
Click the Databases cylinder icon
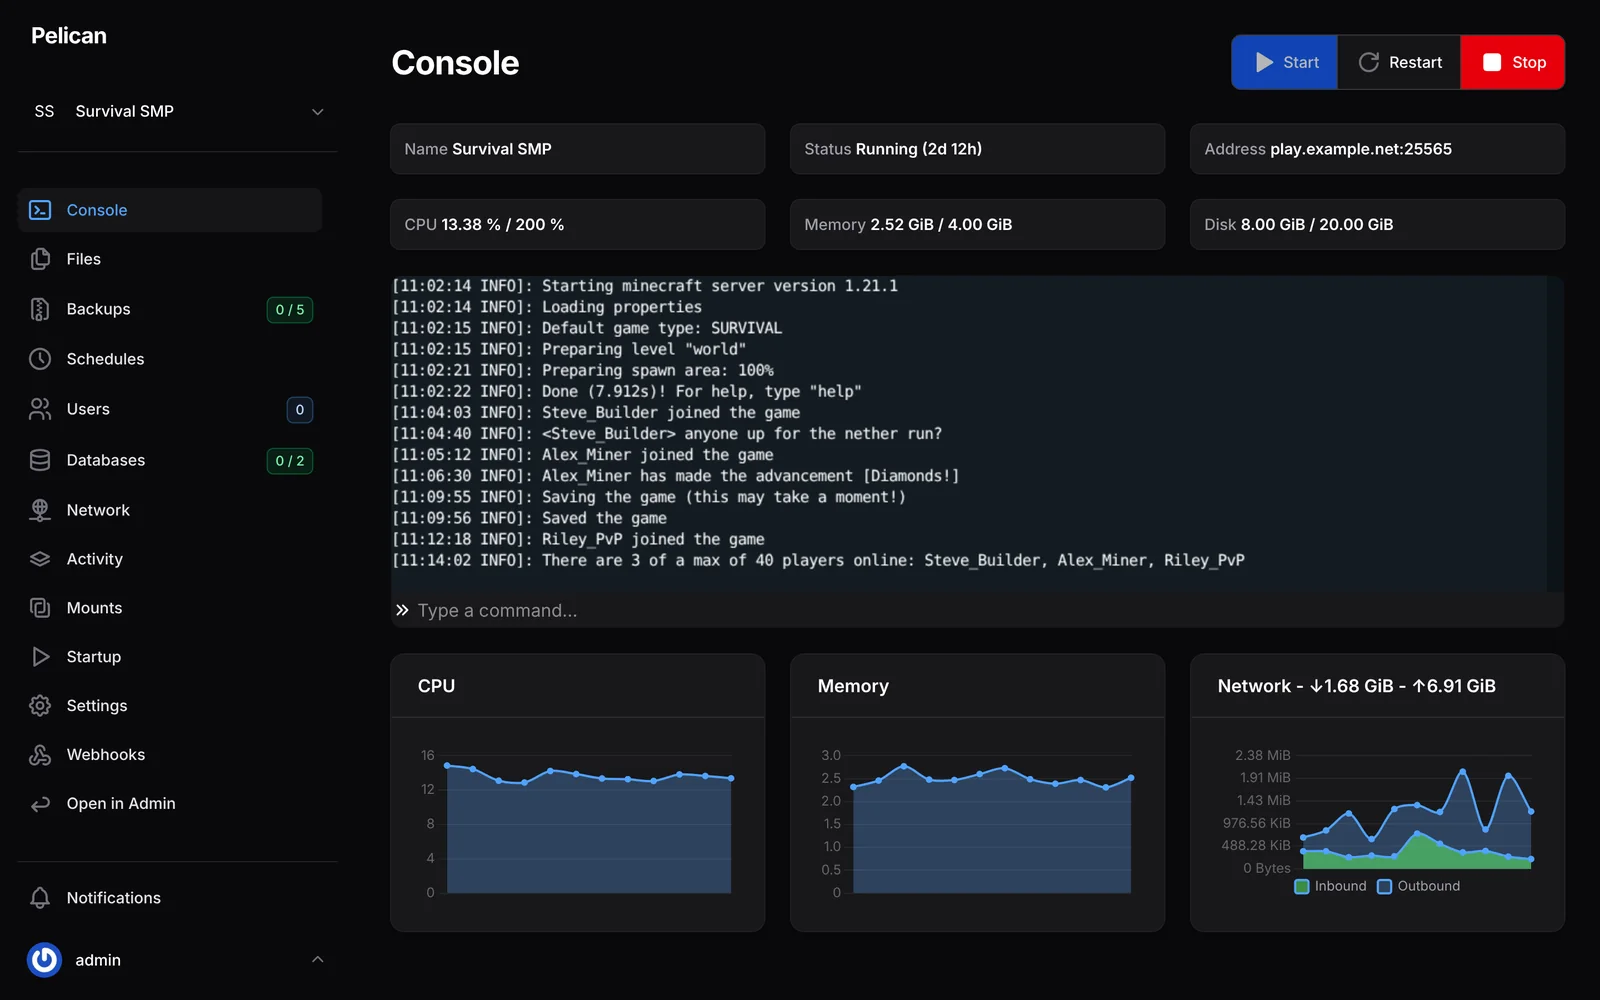40,460
